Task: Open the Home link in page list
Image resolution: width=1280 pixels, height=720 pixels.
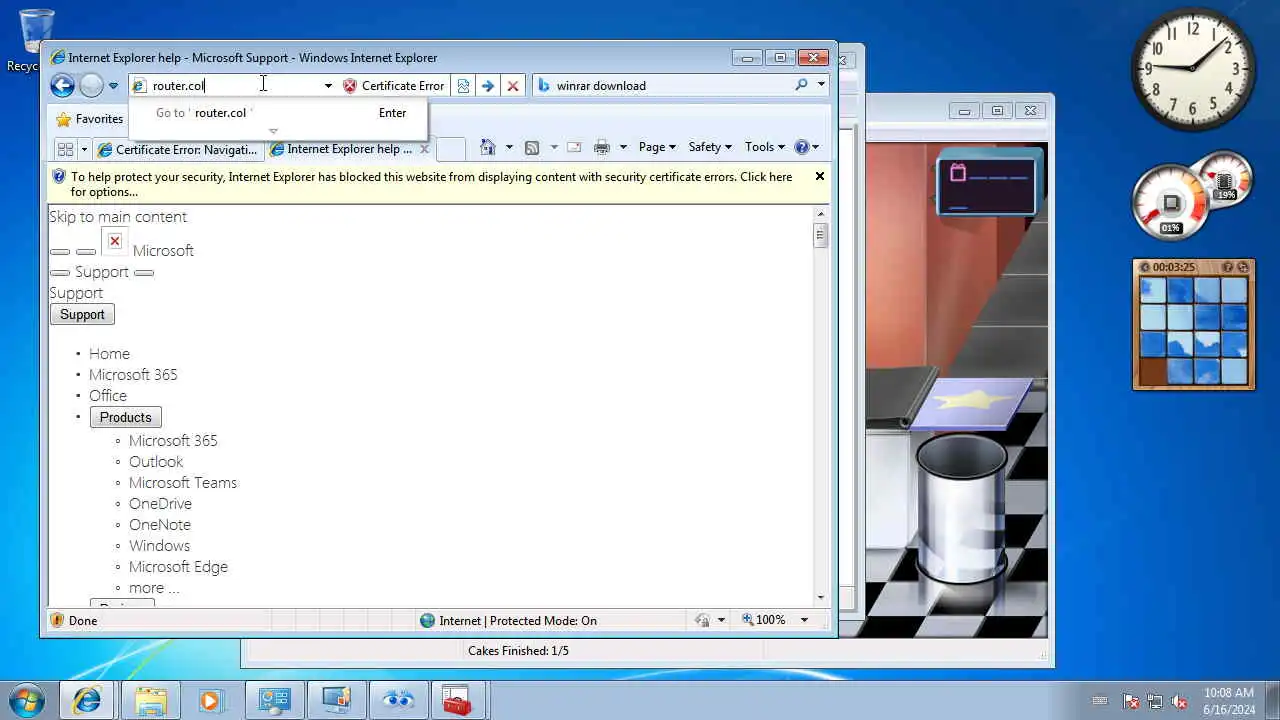Action: pos(109,354)
